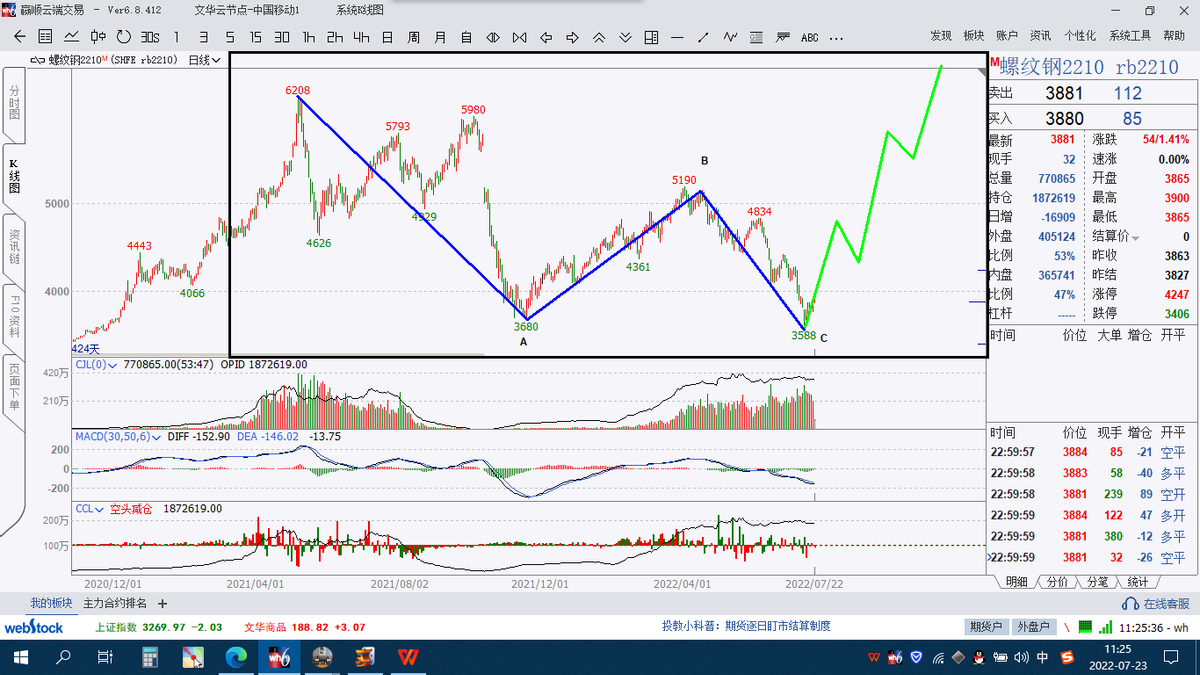The image size is (1200, 675).
Task: Select the horizontal line drawing tool
Action: click(677, 37)
